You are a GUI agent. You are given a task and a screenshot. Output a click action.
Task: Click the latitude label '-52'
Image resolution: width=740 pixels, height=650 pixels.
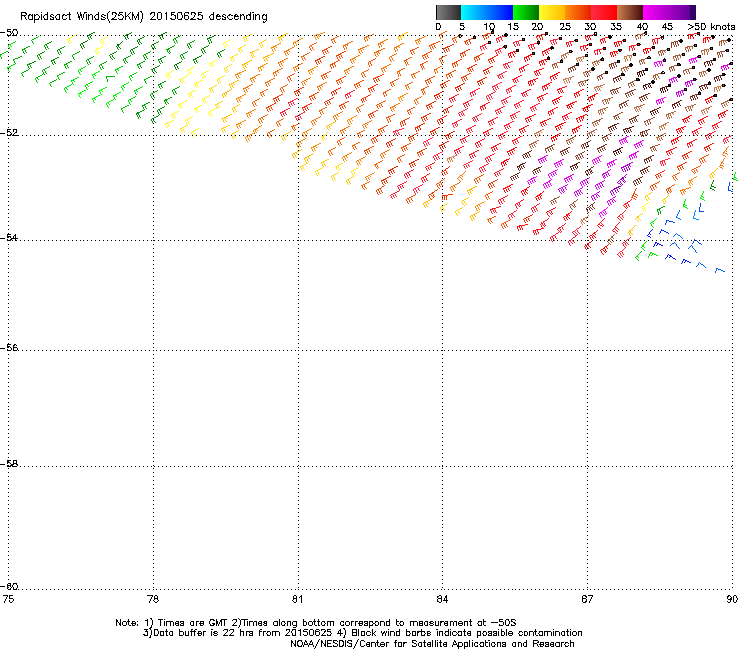tap(9, 133)
